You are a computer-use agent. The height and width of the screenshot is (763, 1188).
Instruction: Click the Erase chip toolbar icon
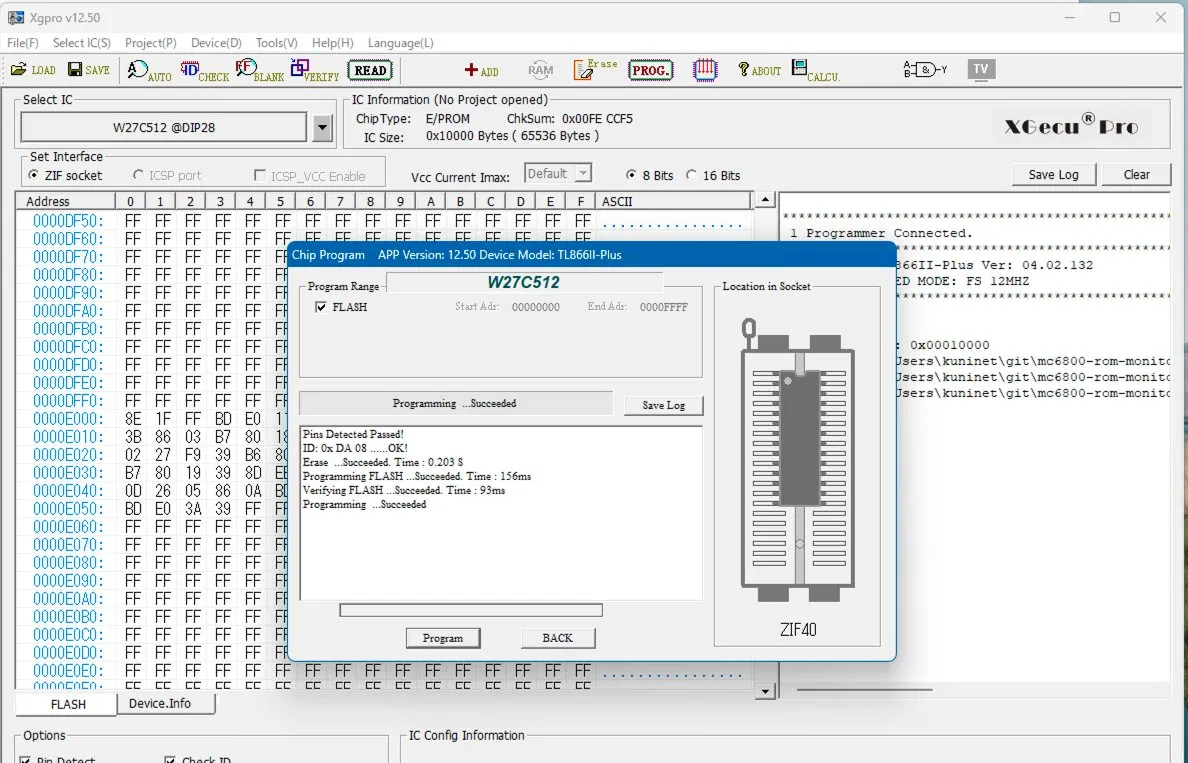tap(596, 70)
